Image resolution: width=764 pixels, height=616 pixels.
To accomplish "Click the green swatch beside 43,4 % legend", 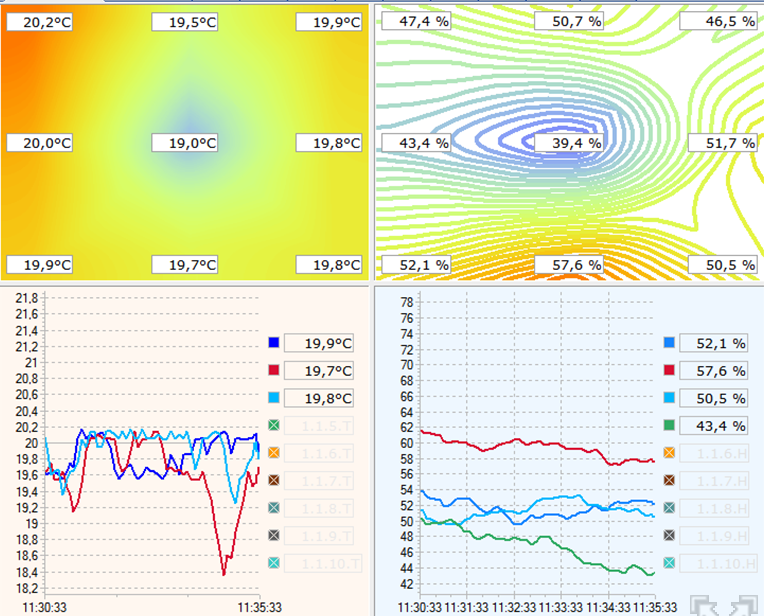I will [669, 426].
